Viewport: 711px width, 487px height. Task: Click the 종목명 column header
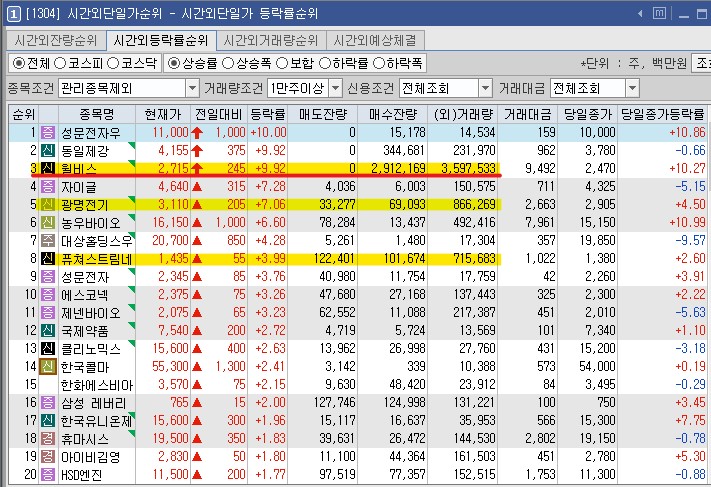pyautogui.click(x=97, y=114)
